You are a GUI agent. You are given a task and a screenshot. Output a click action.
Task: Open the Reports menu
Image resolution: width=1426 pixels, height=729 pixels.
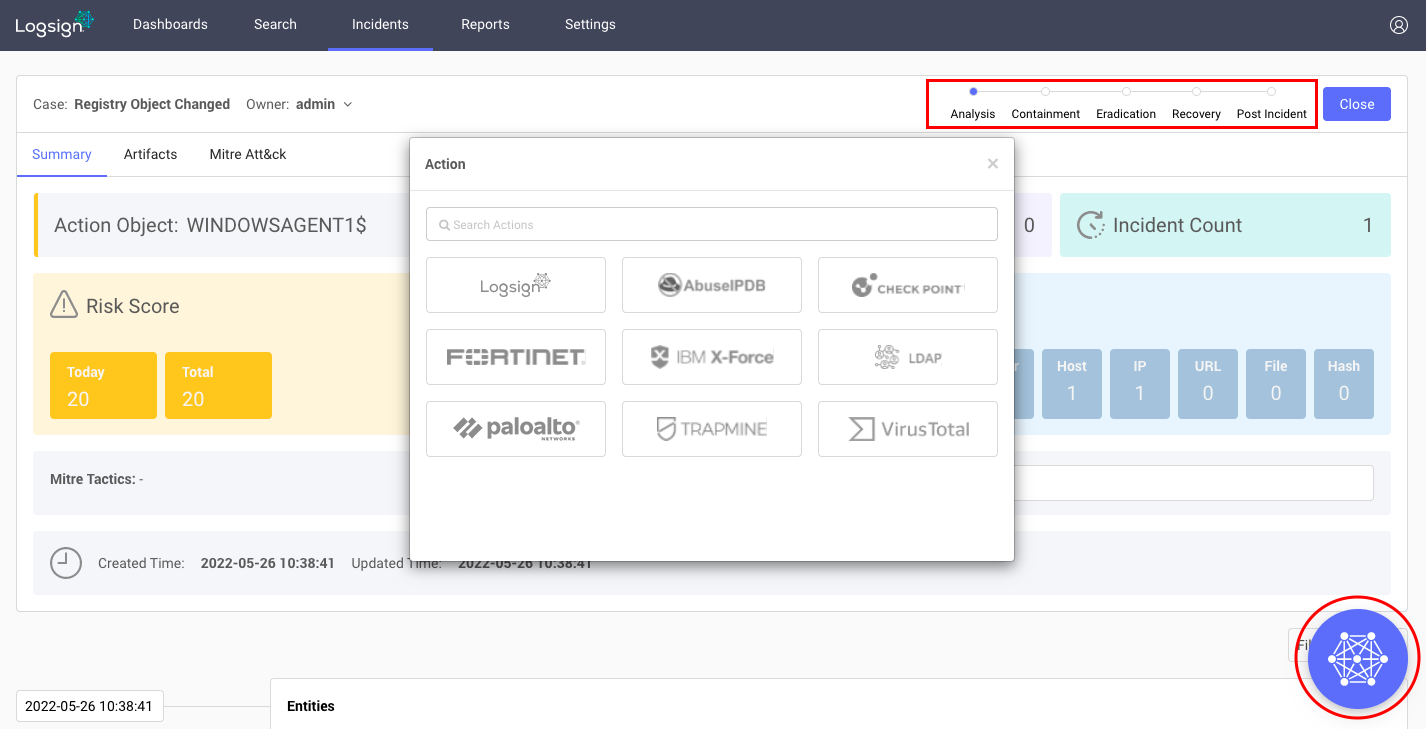point(485,24)
